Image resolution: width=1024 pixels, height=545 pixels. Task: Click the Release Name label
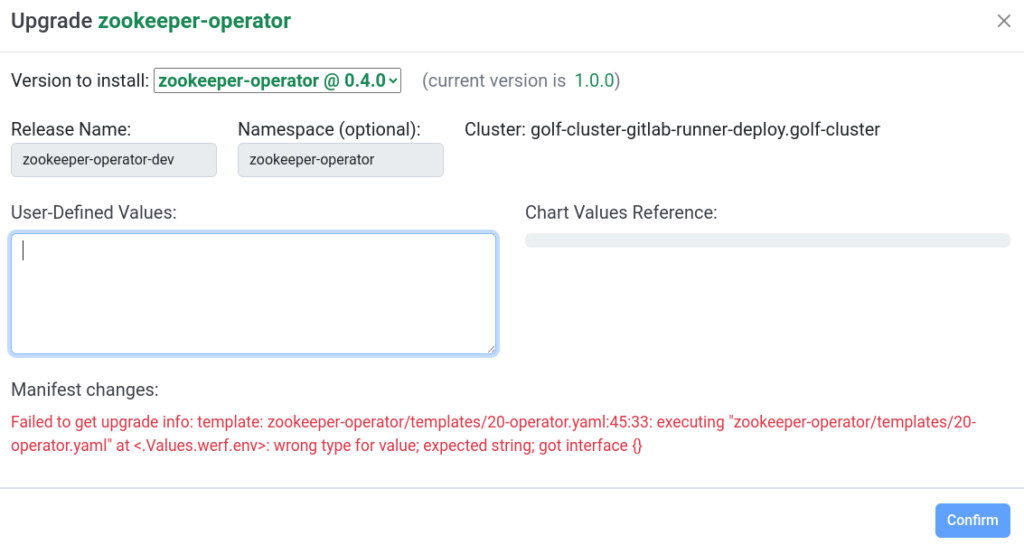[x=71, y=130]
